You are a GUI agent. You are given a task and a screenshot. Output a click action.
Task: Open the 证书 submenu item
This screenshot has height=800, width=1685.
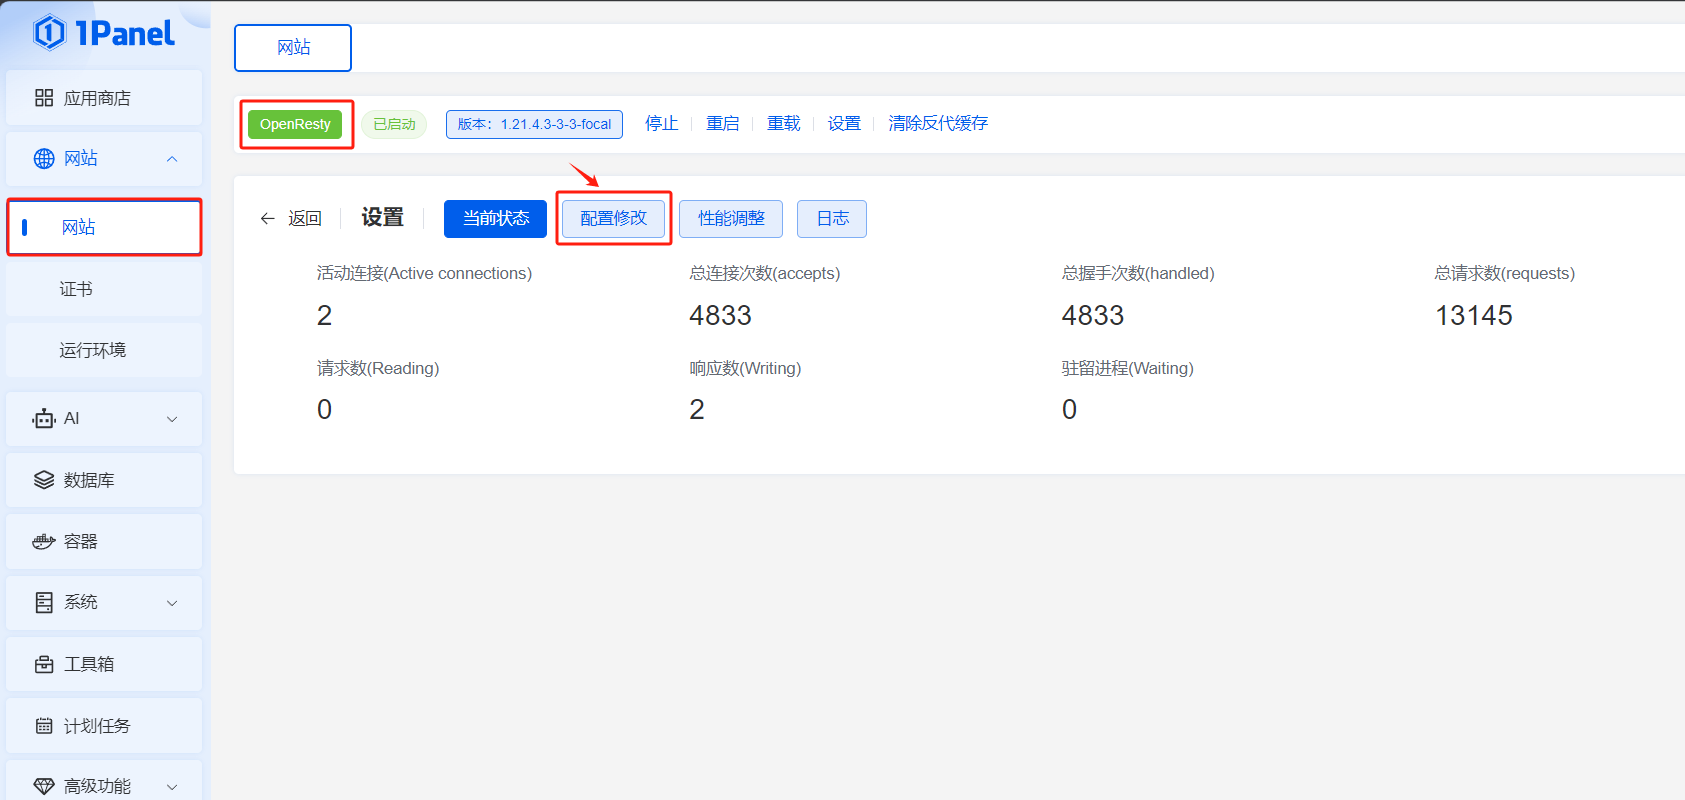(x=104, y=289)
